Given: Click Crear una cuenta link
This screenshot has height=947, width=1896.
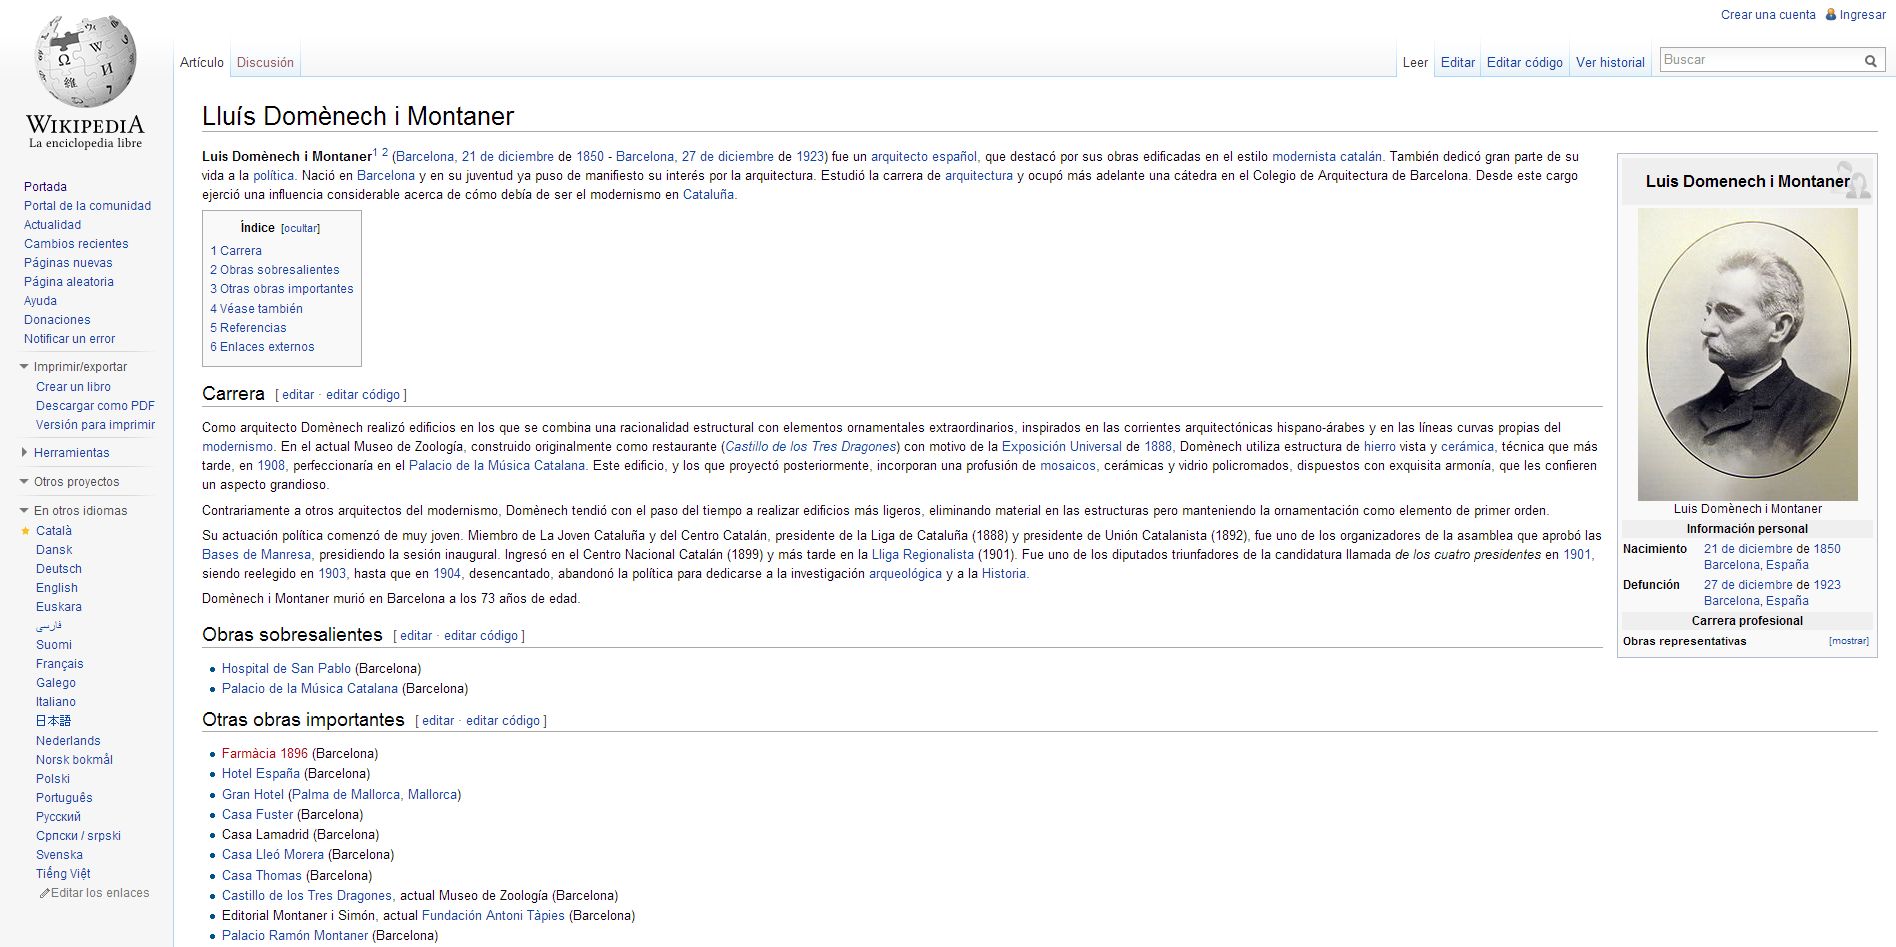Looking at the screenshot, I should pos(1767,15).
